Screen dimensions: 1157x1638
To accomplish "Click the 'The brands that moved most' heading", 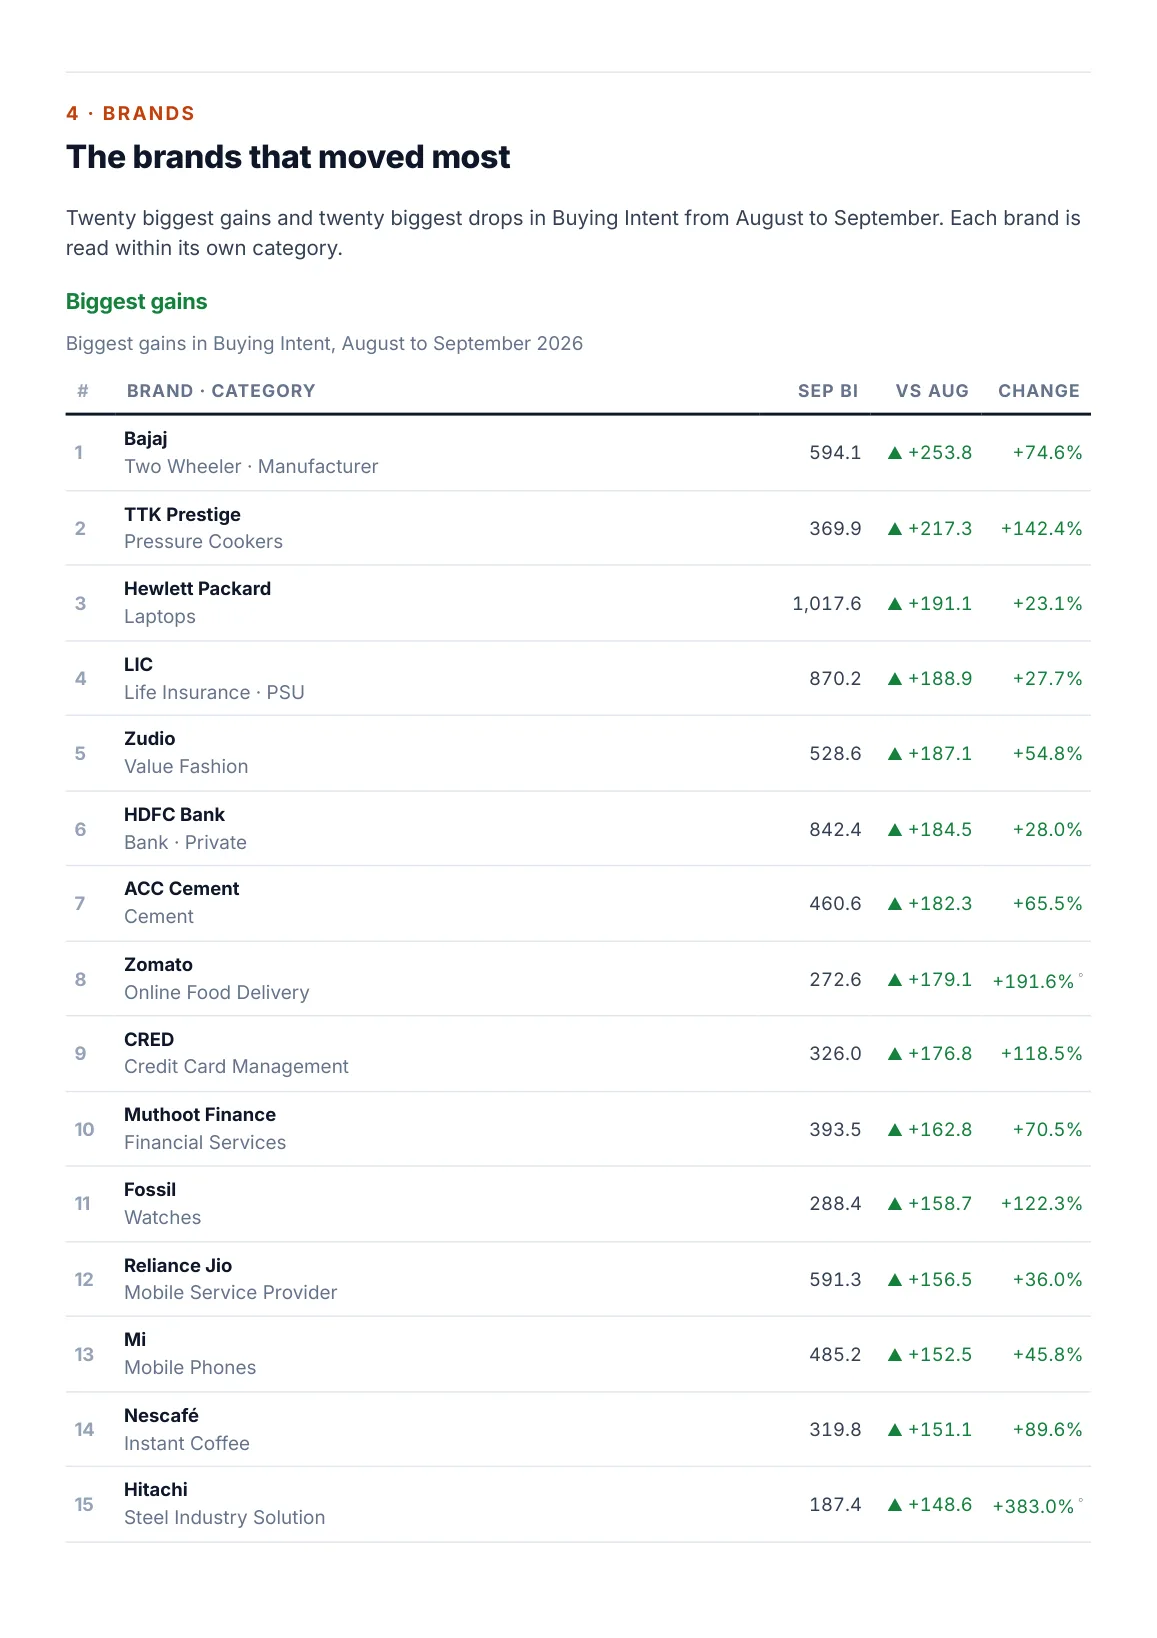I will pos(288,157).
